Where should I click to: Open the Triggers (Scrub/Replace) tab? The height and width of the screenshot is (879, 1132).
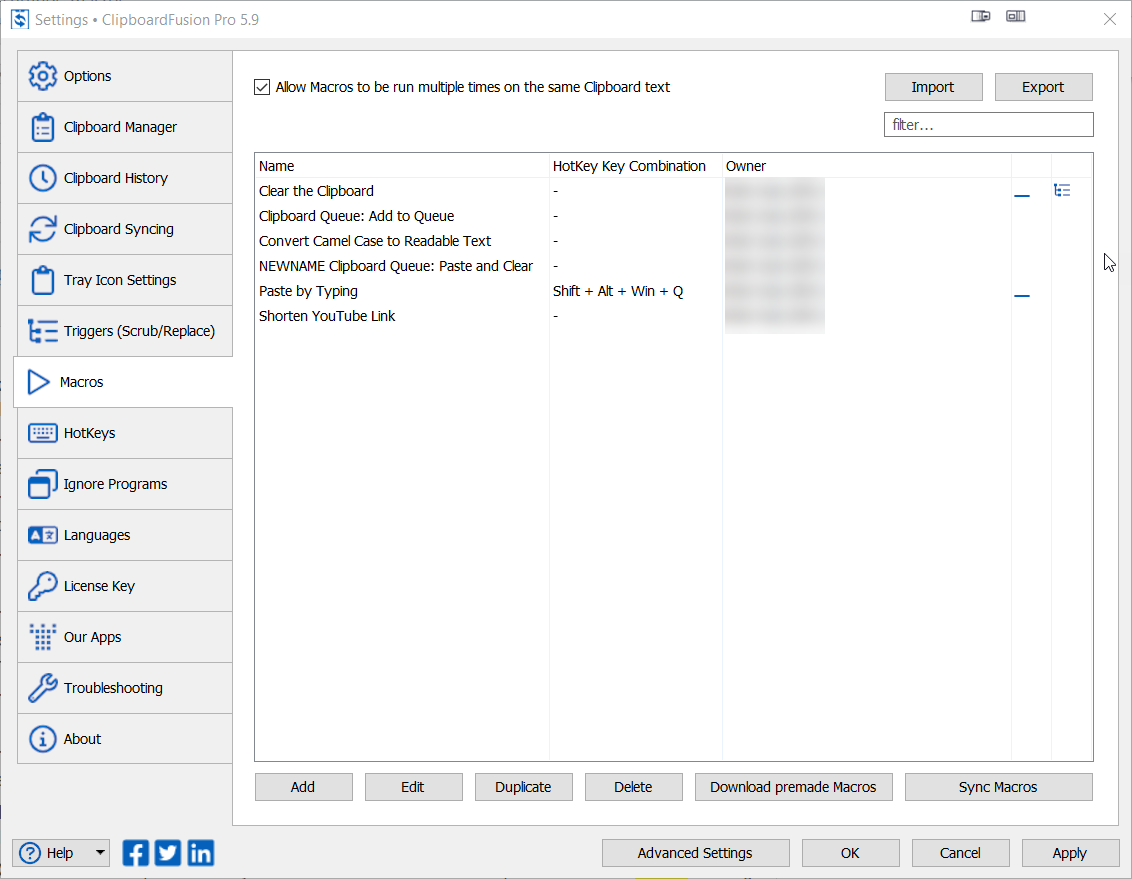point(125,331)
